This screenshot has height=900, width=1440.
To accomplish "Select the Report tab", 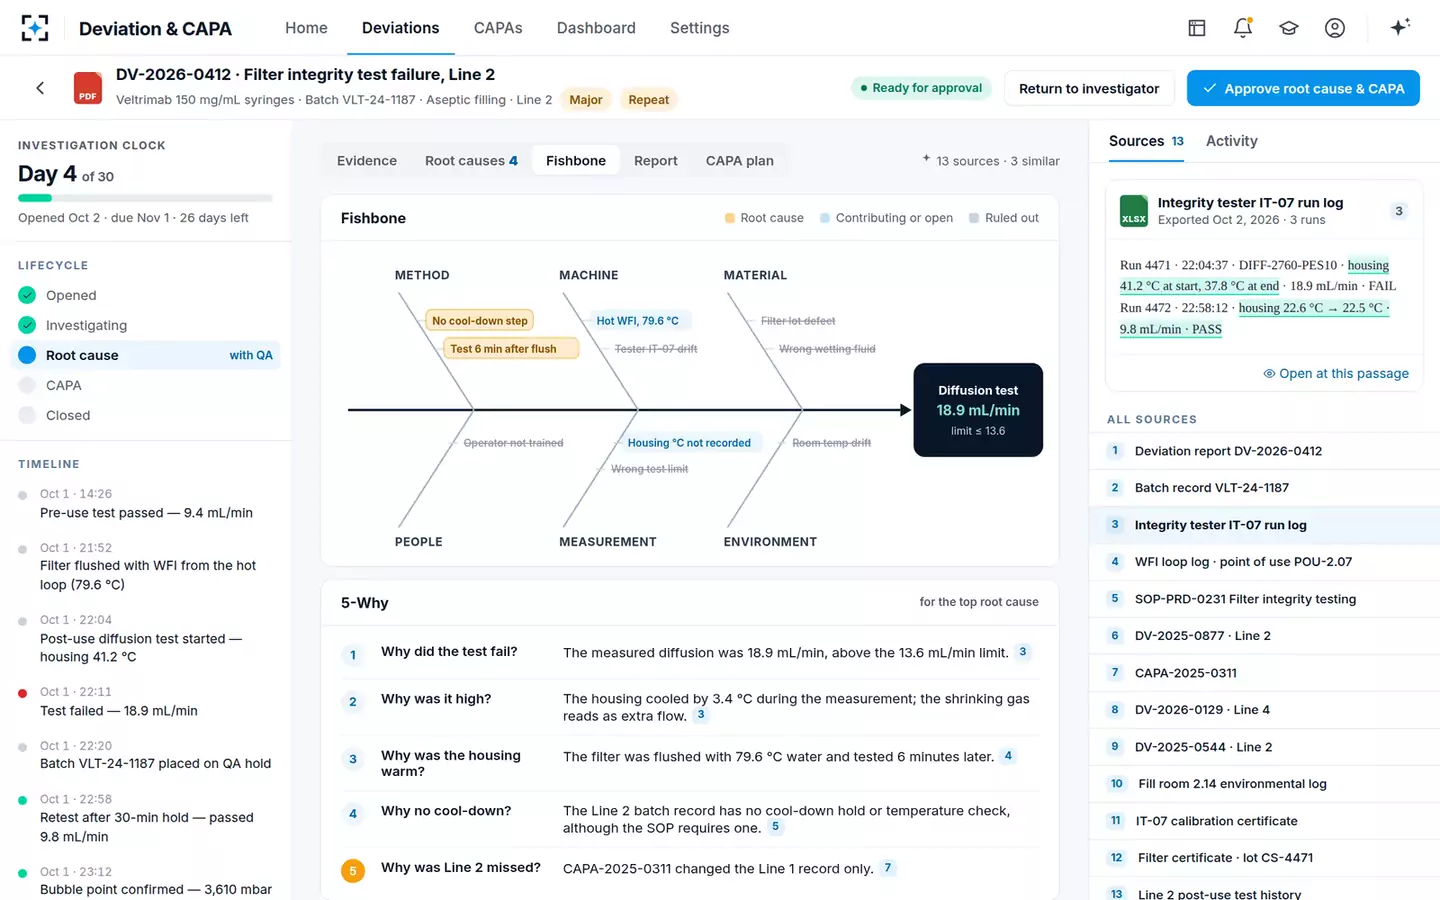I will tap(656, 160).
